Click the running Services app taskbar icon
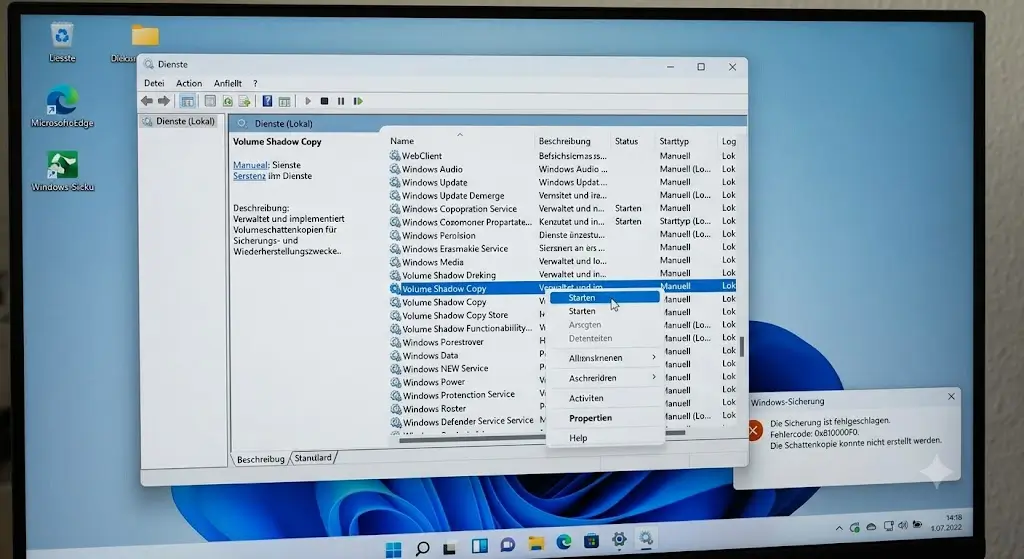This screenshot has height=559, width=1024. pyautogui.click(x=646, y=538)
